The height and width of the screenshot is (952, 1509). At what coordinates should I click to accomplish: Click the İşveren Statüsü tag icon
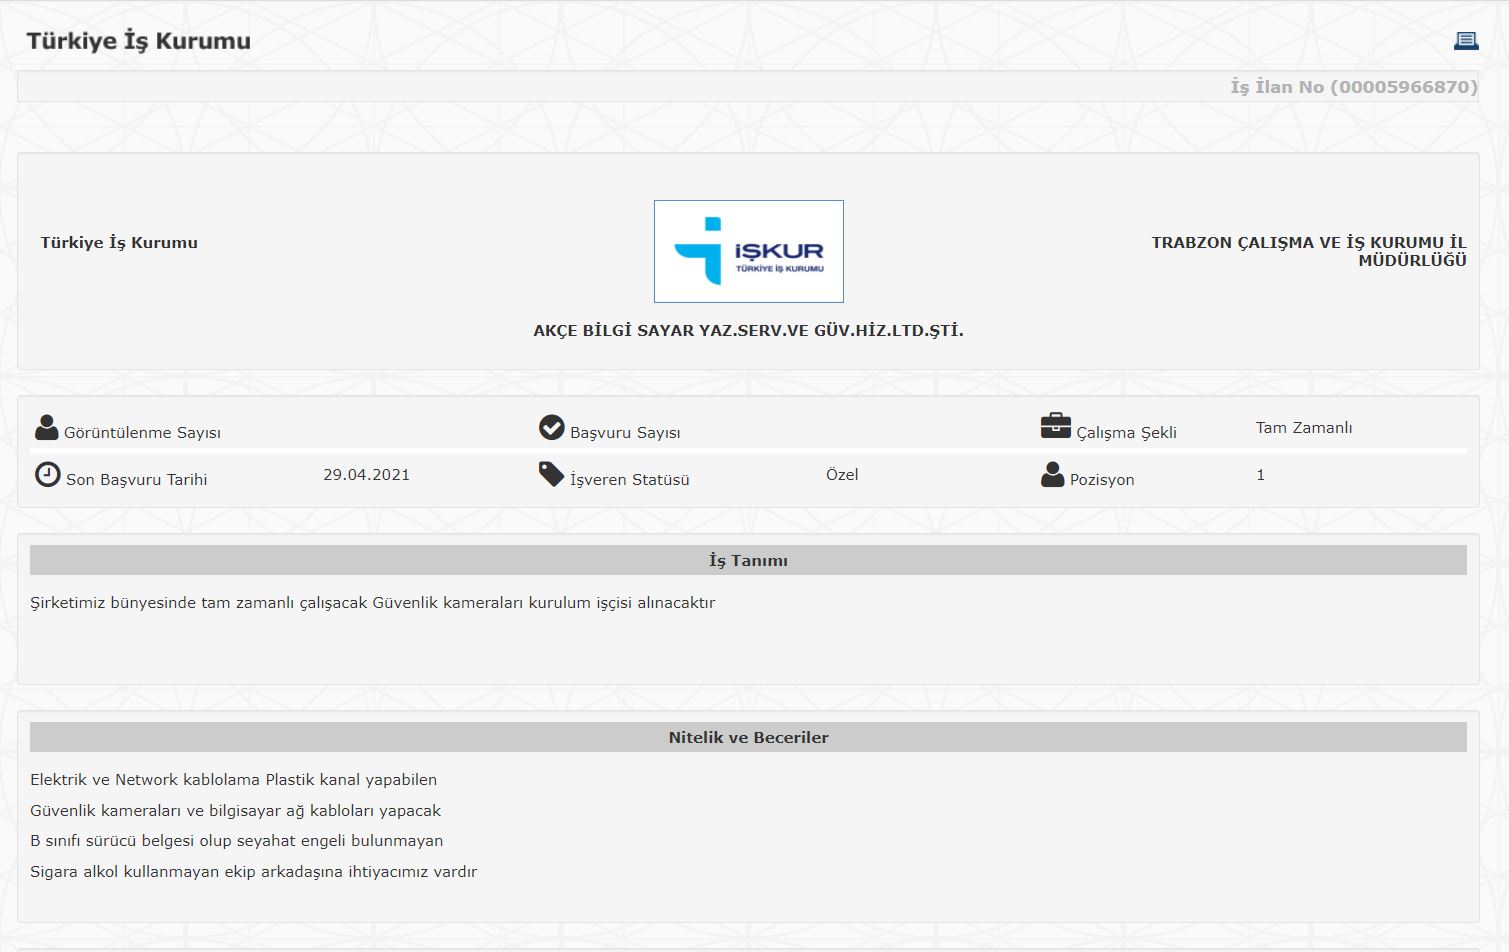[552, 474]
